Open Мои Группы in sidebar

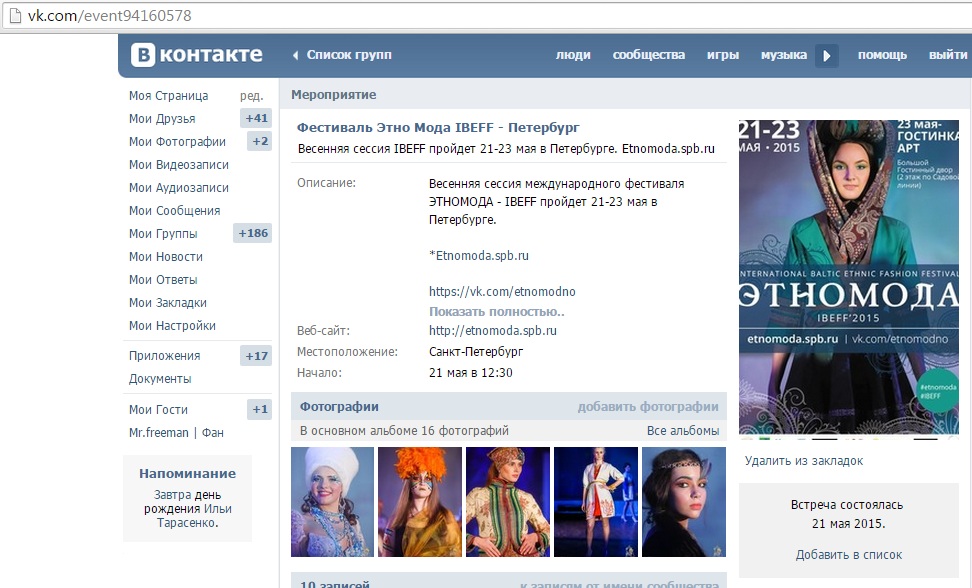point(163,233)
